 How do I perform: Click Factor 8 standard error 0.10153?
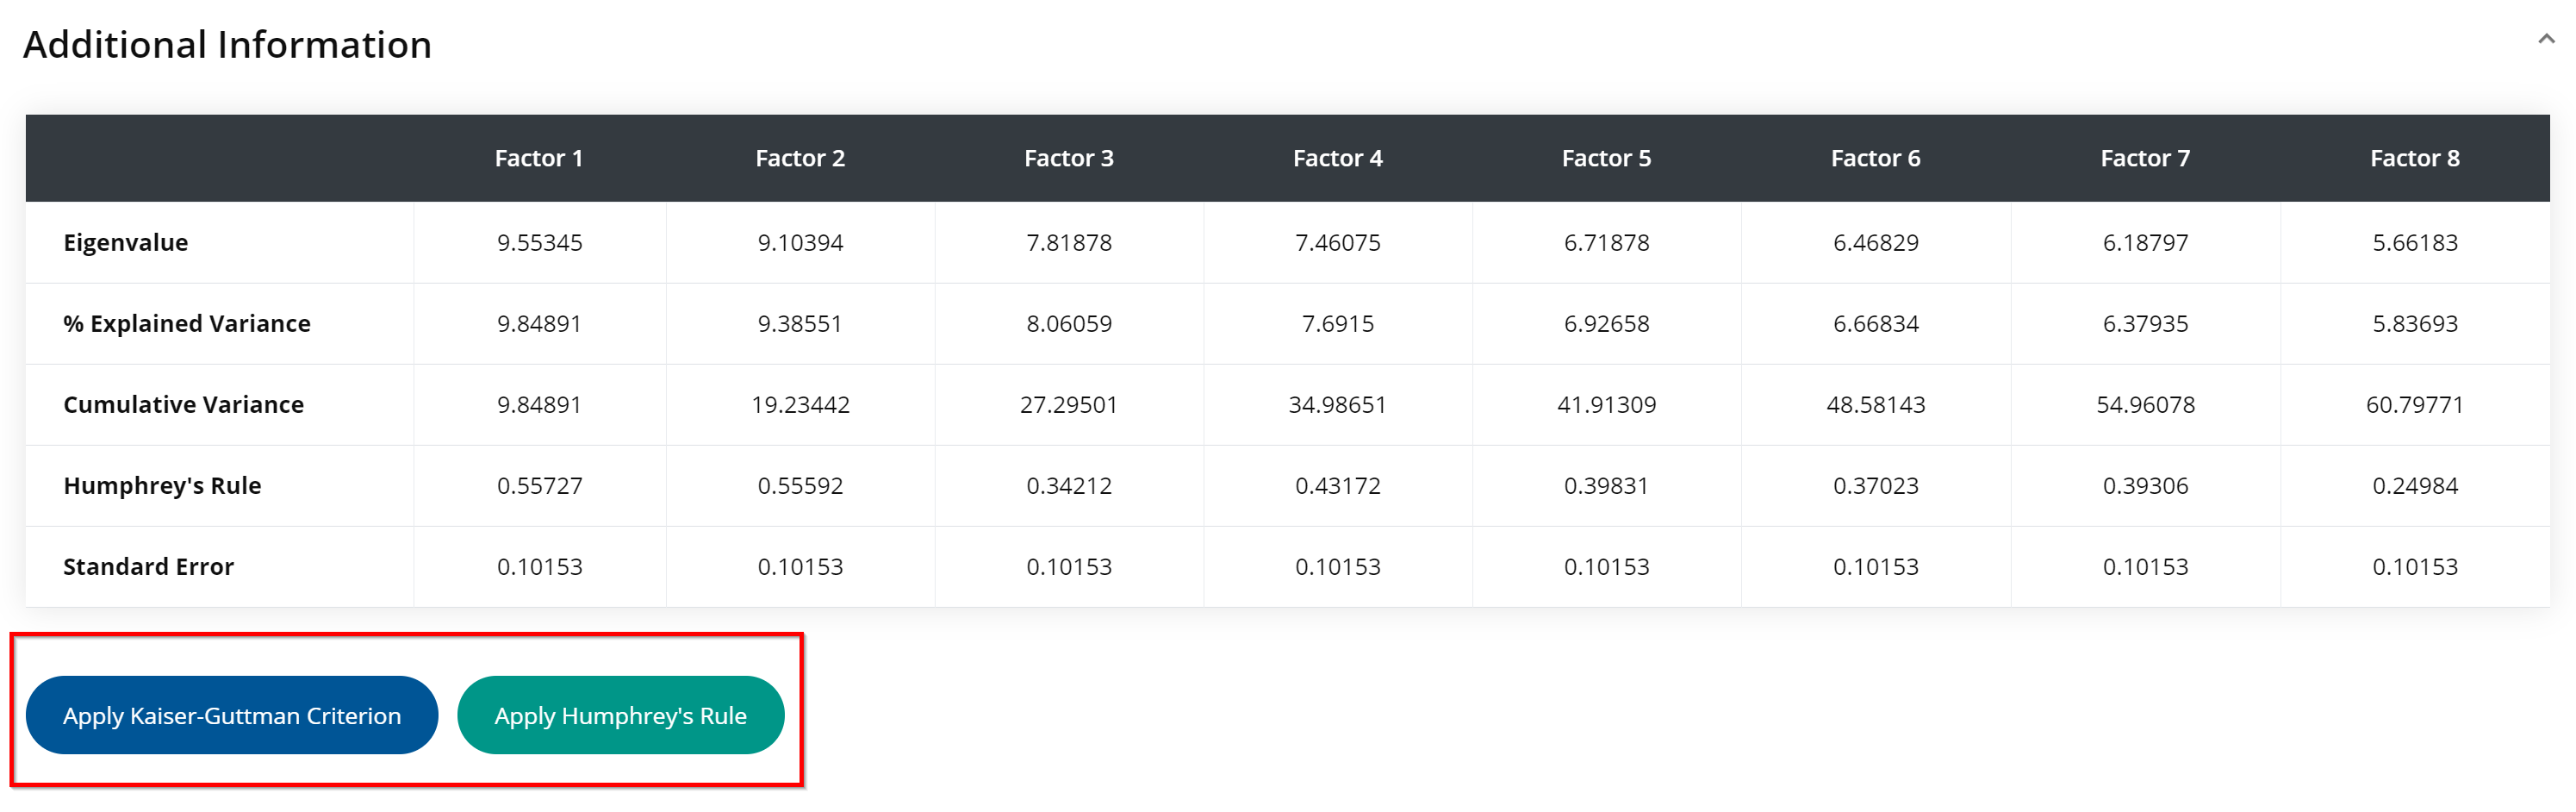2415,566
